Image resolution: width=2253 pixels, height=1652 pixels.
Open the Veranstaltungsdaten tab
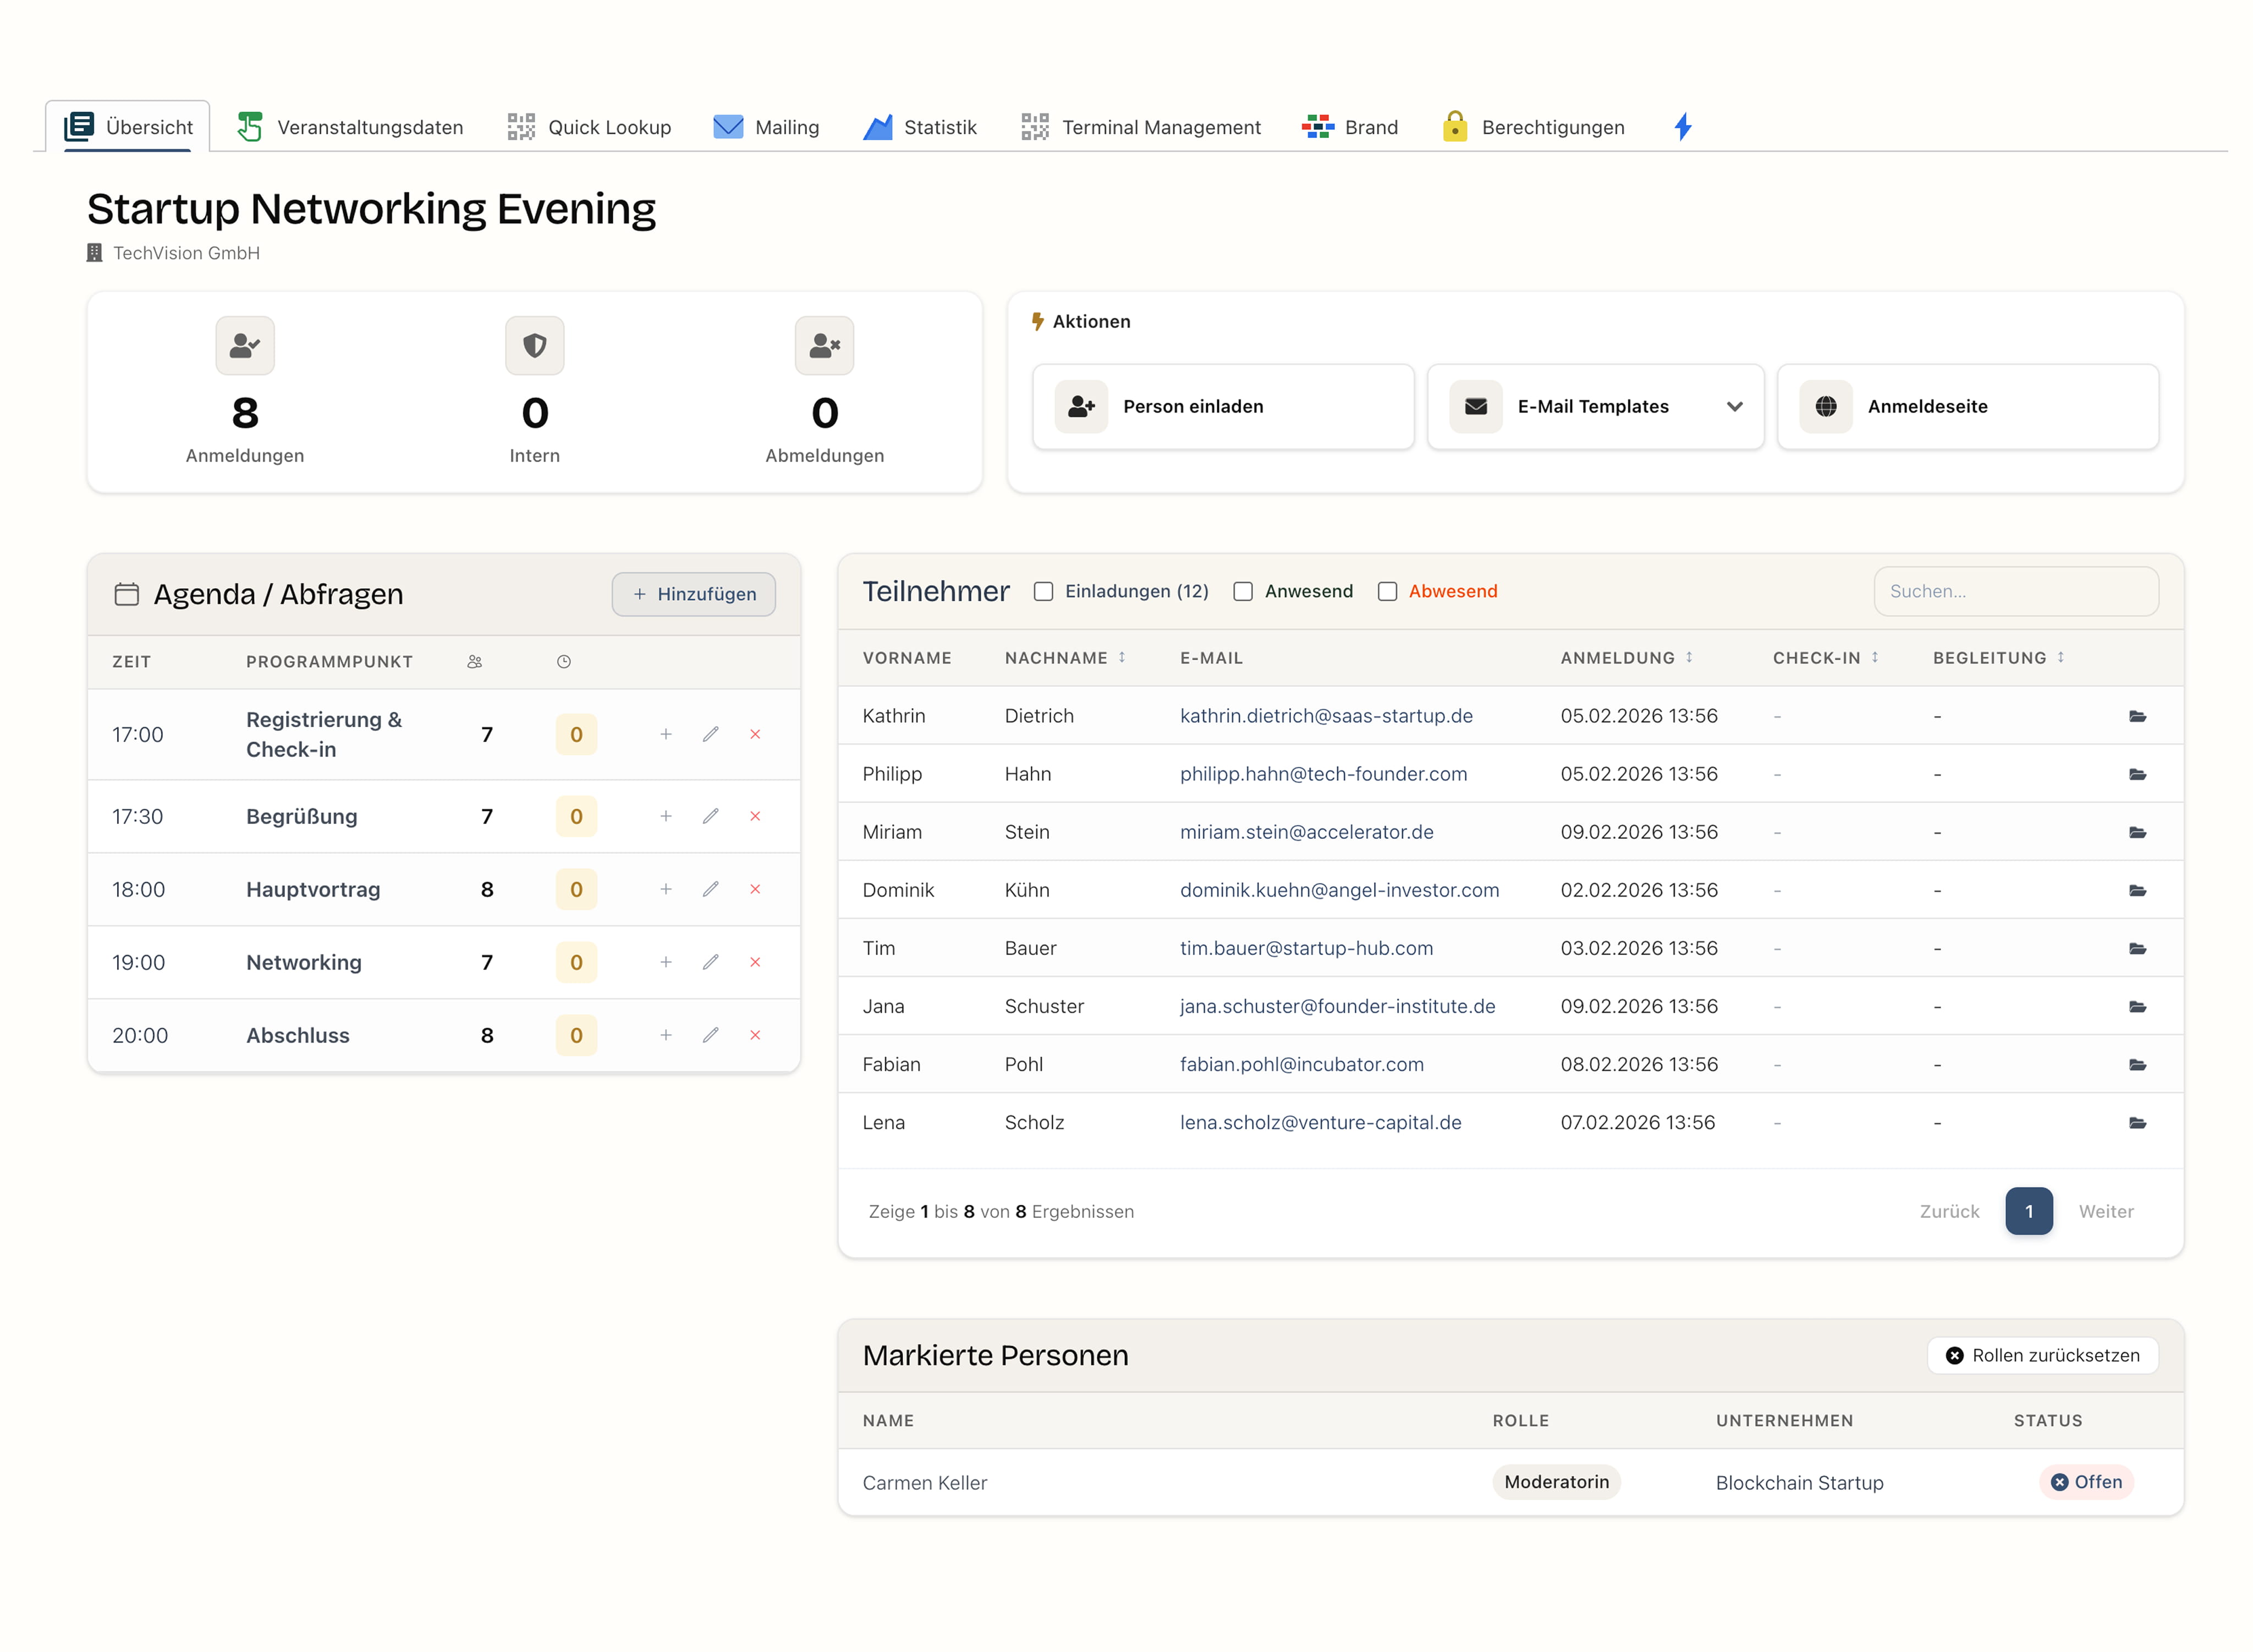pos(350,127)
